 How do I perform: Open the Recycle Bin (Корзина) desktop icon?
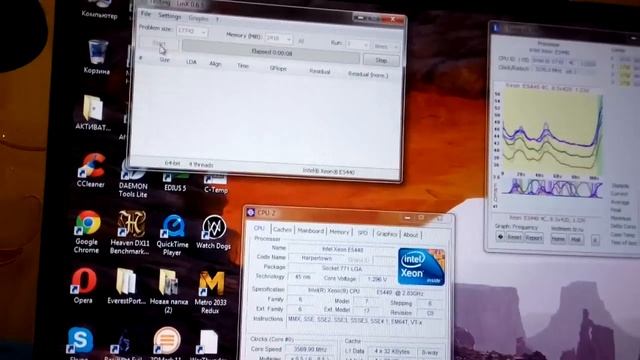tap(97, 57)
